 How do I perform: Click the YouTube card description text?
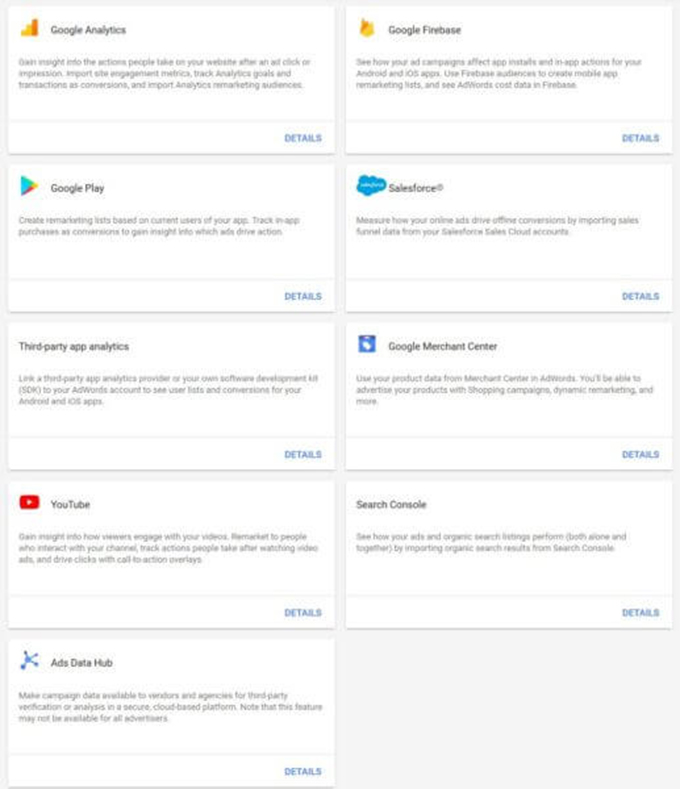(165, 548)
